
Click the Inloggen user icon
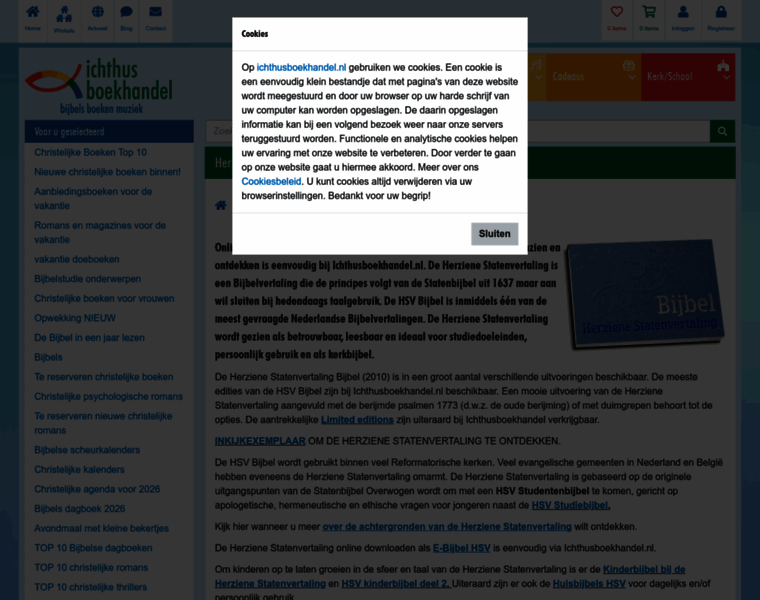[x=683, y=18]
